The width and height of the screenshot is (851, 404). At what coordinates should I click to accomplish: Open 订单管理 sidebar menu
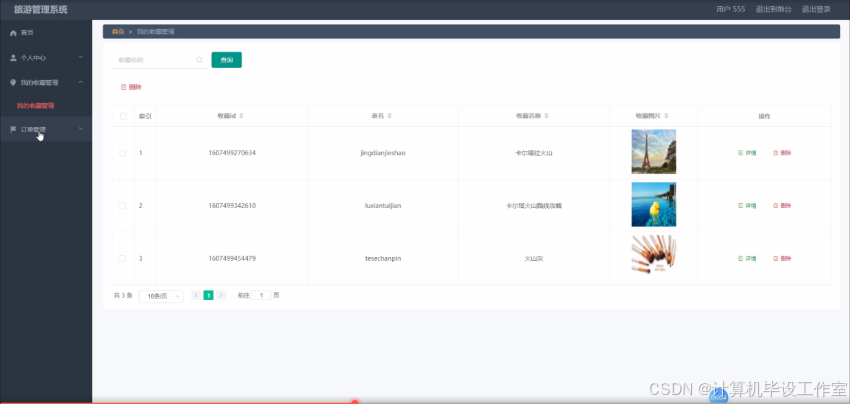46,129
